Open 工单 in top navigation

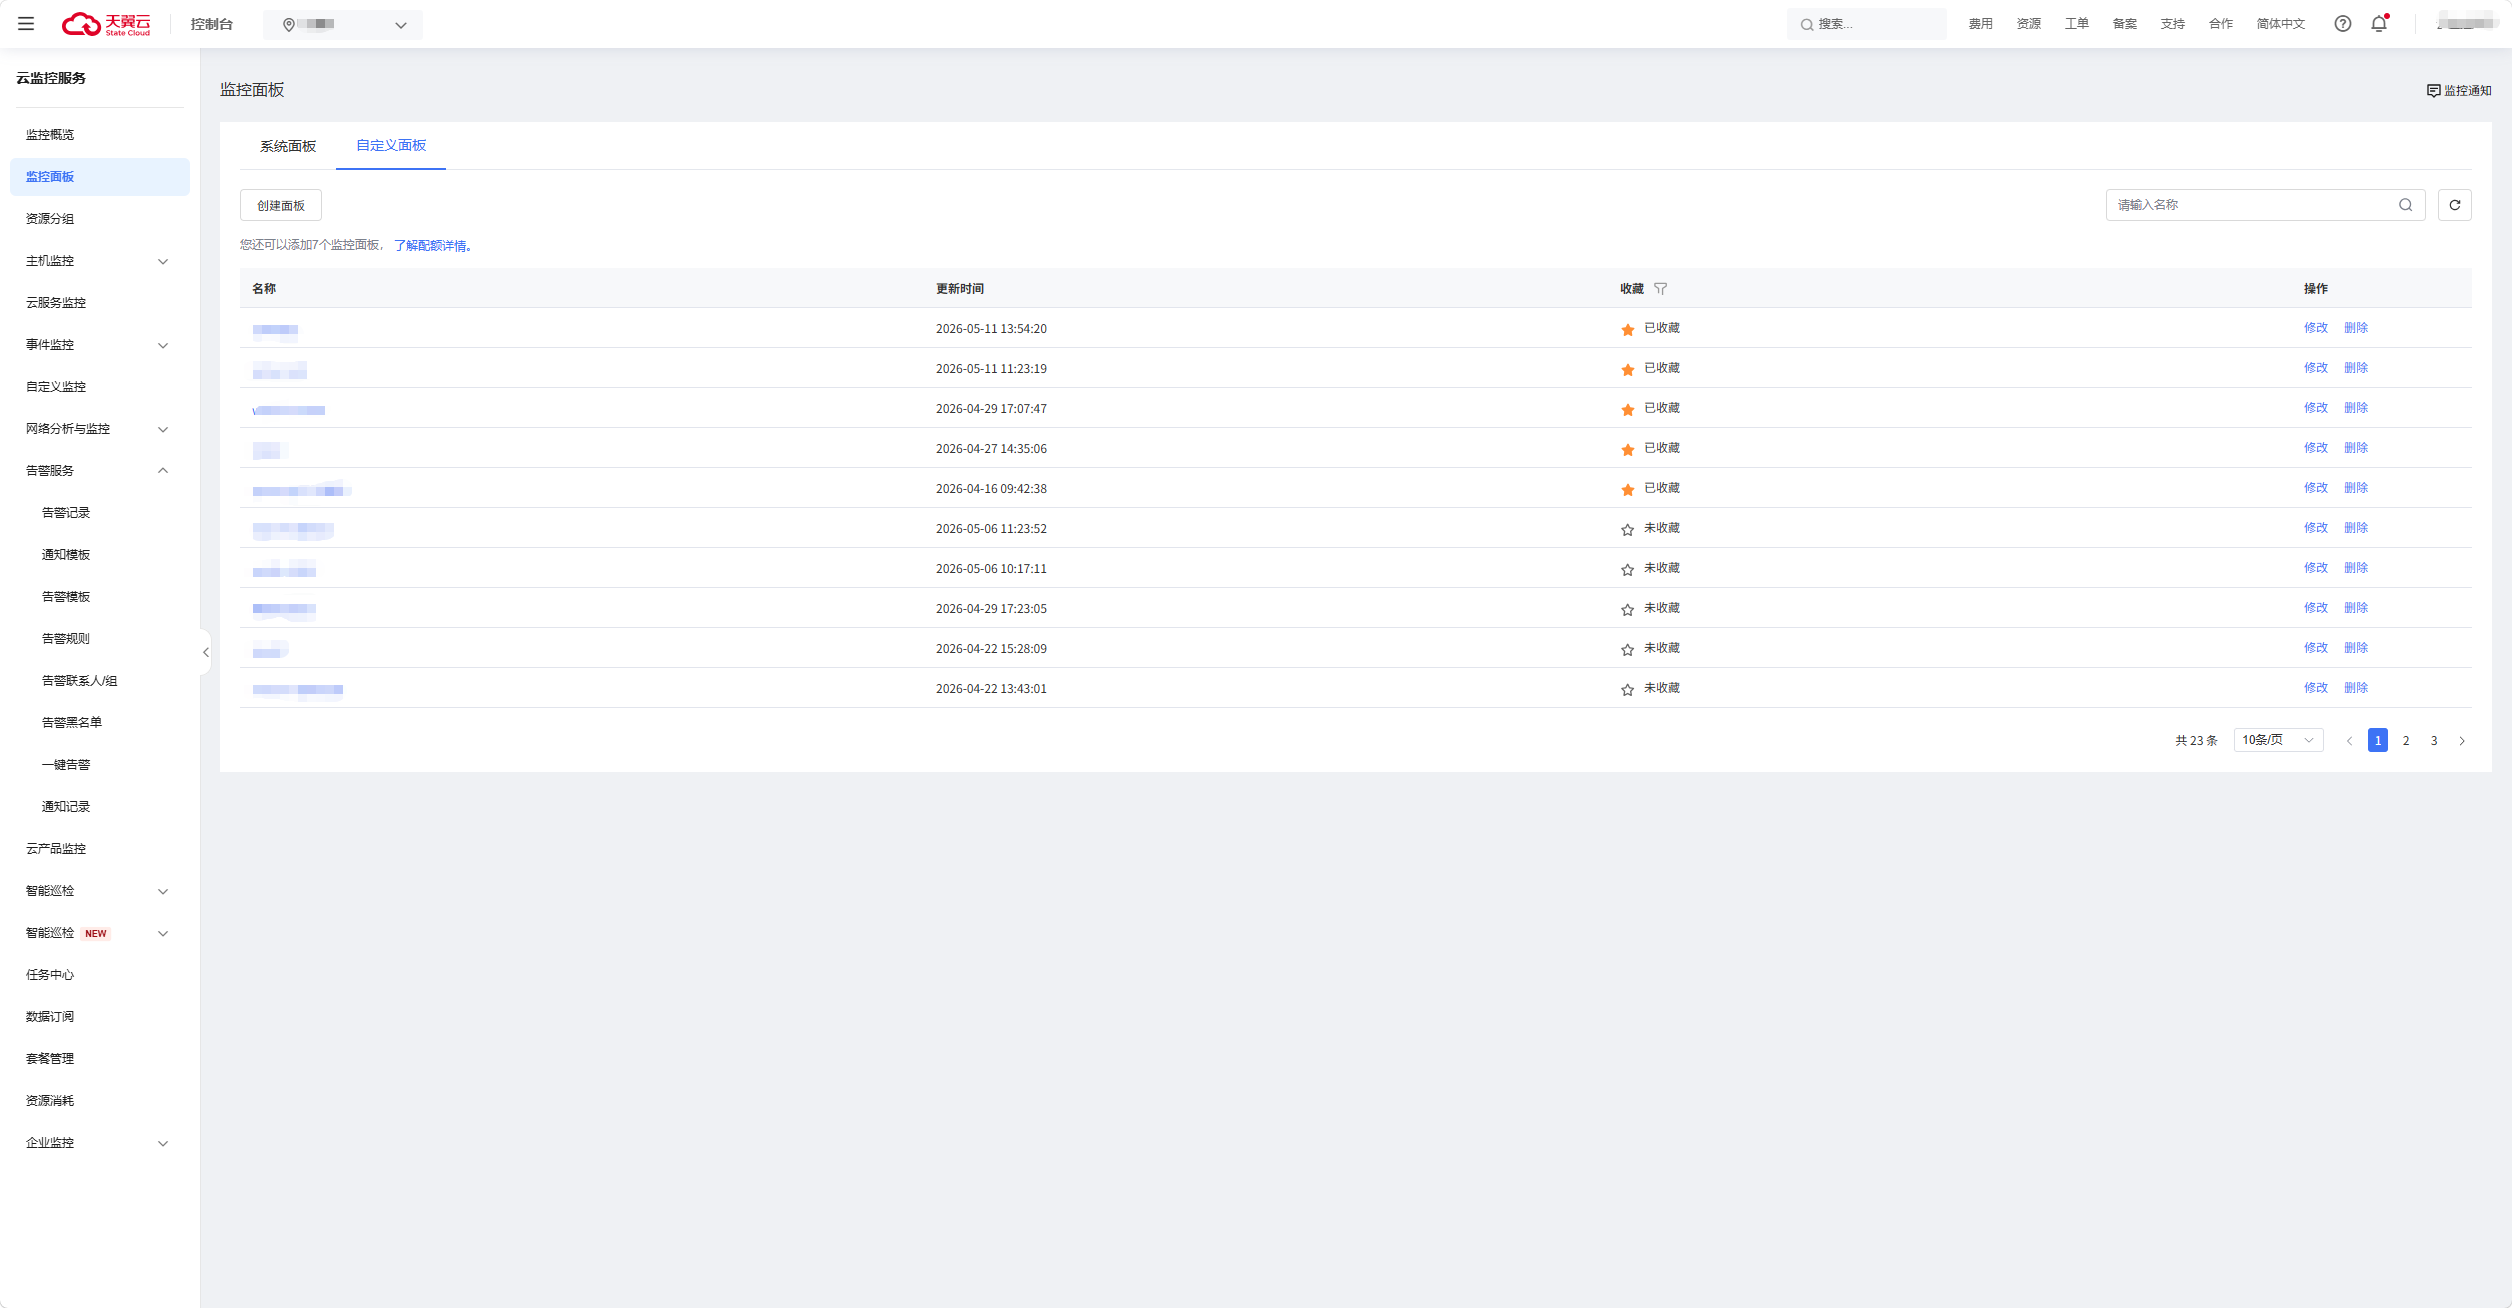[x=2077, y=24]
